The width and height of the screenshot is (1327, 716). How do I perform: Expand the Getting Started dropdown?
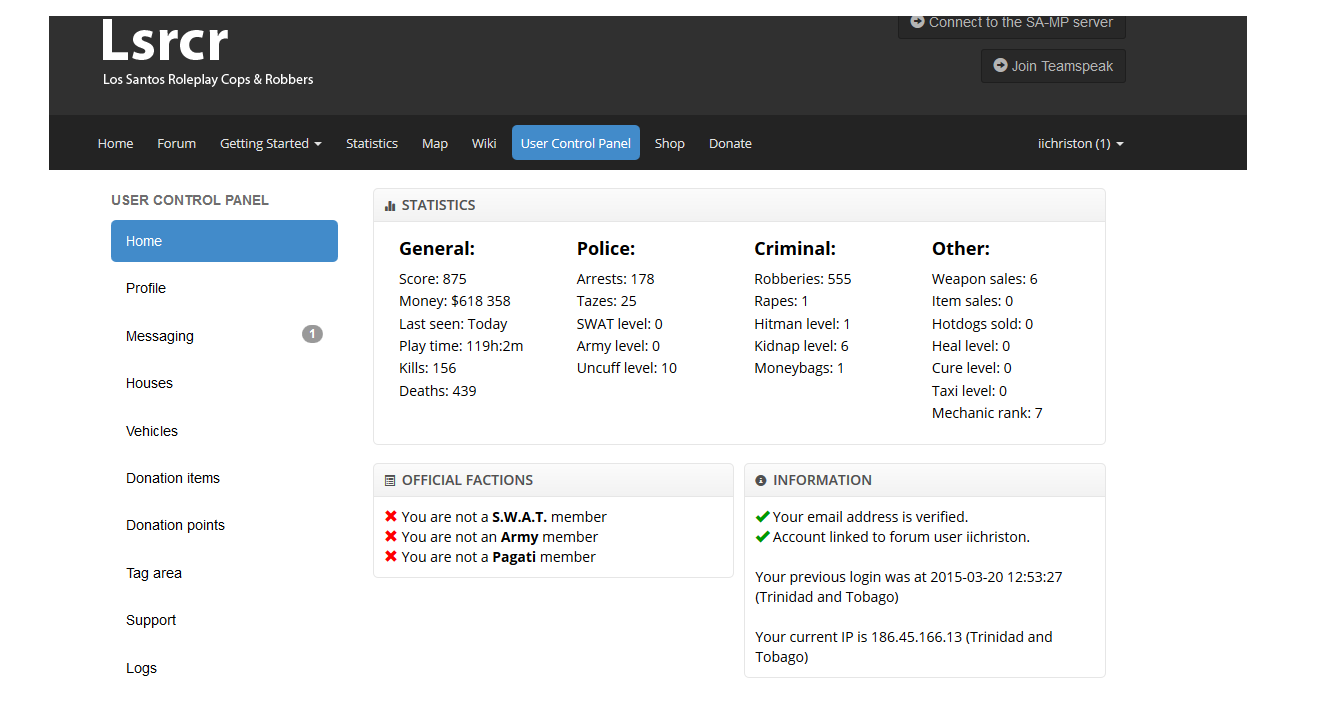[270, 143]
